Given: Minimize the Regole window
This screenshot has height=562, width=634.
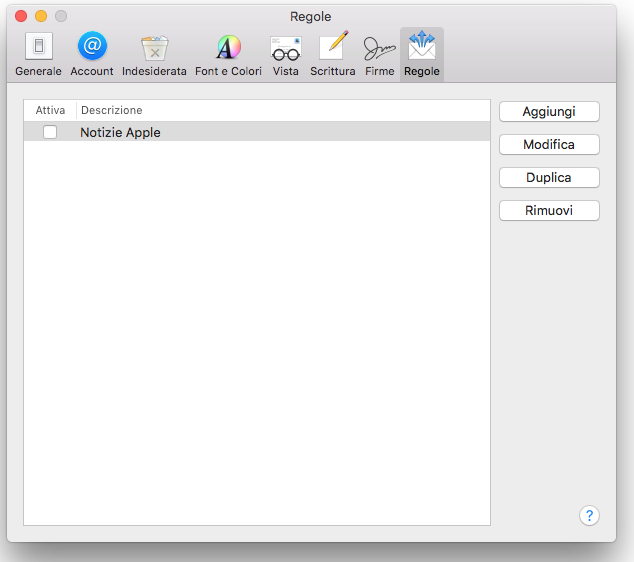Looking at the screenshot, I should click(x=41, y=16).
